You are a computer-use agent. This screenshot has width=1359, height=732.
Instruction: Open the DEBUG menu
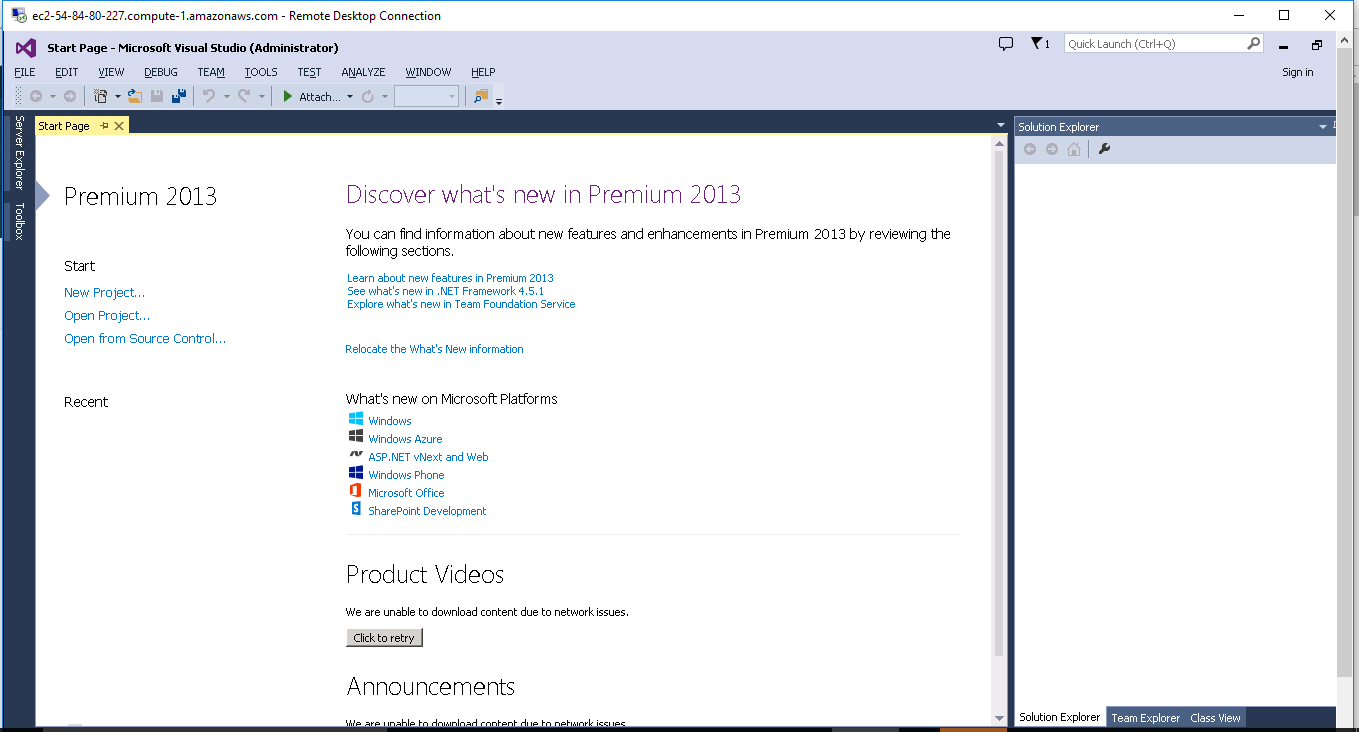161,72
